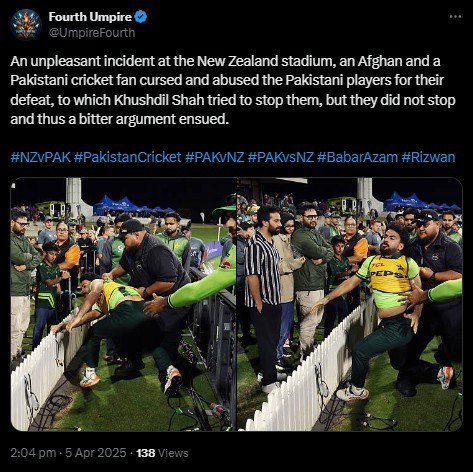Click the 5 Apr 2025 date
Image resolution: width=473 pixels, height=472 pixels.
pos(96,453)
